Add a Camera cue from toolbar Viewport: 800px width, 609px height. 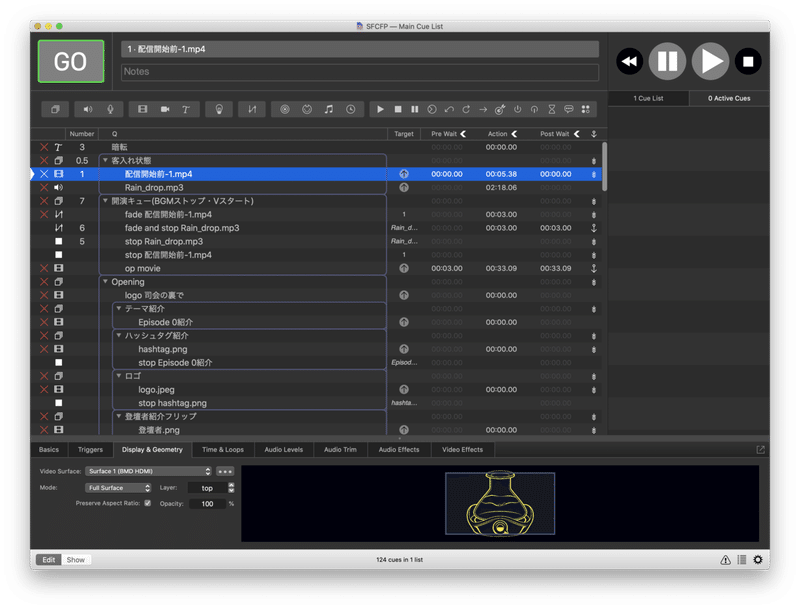coord(165,109)
